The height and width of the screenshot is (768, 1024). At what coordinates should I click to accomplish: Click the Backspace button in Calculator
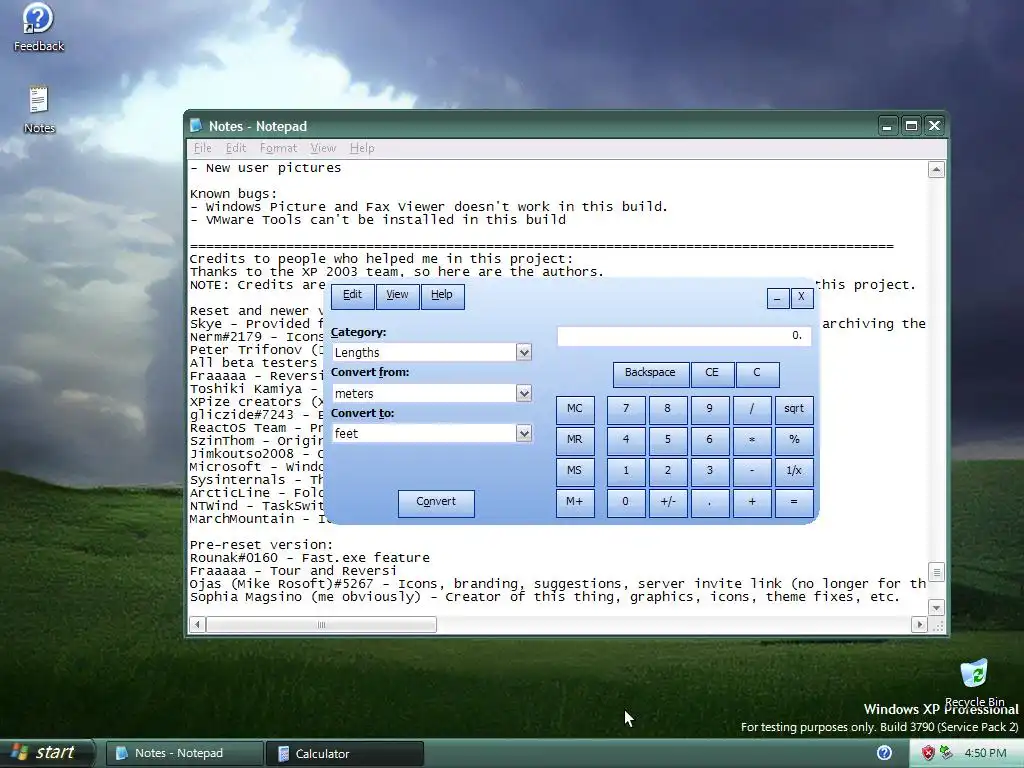(650, 374)
